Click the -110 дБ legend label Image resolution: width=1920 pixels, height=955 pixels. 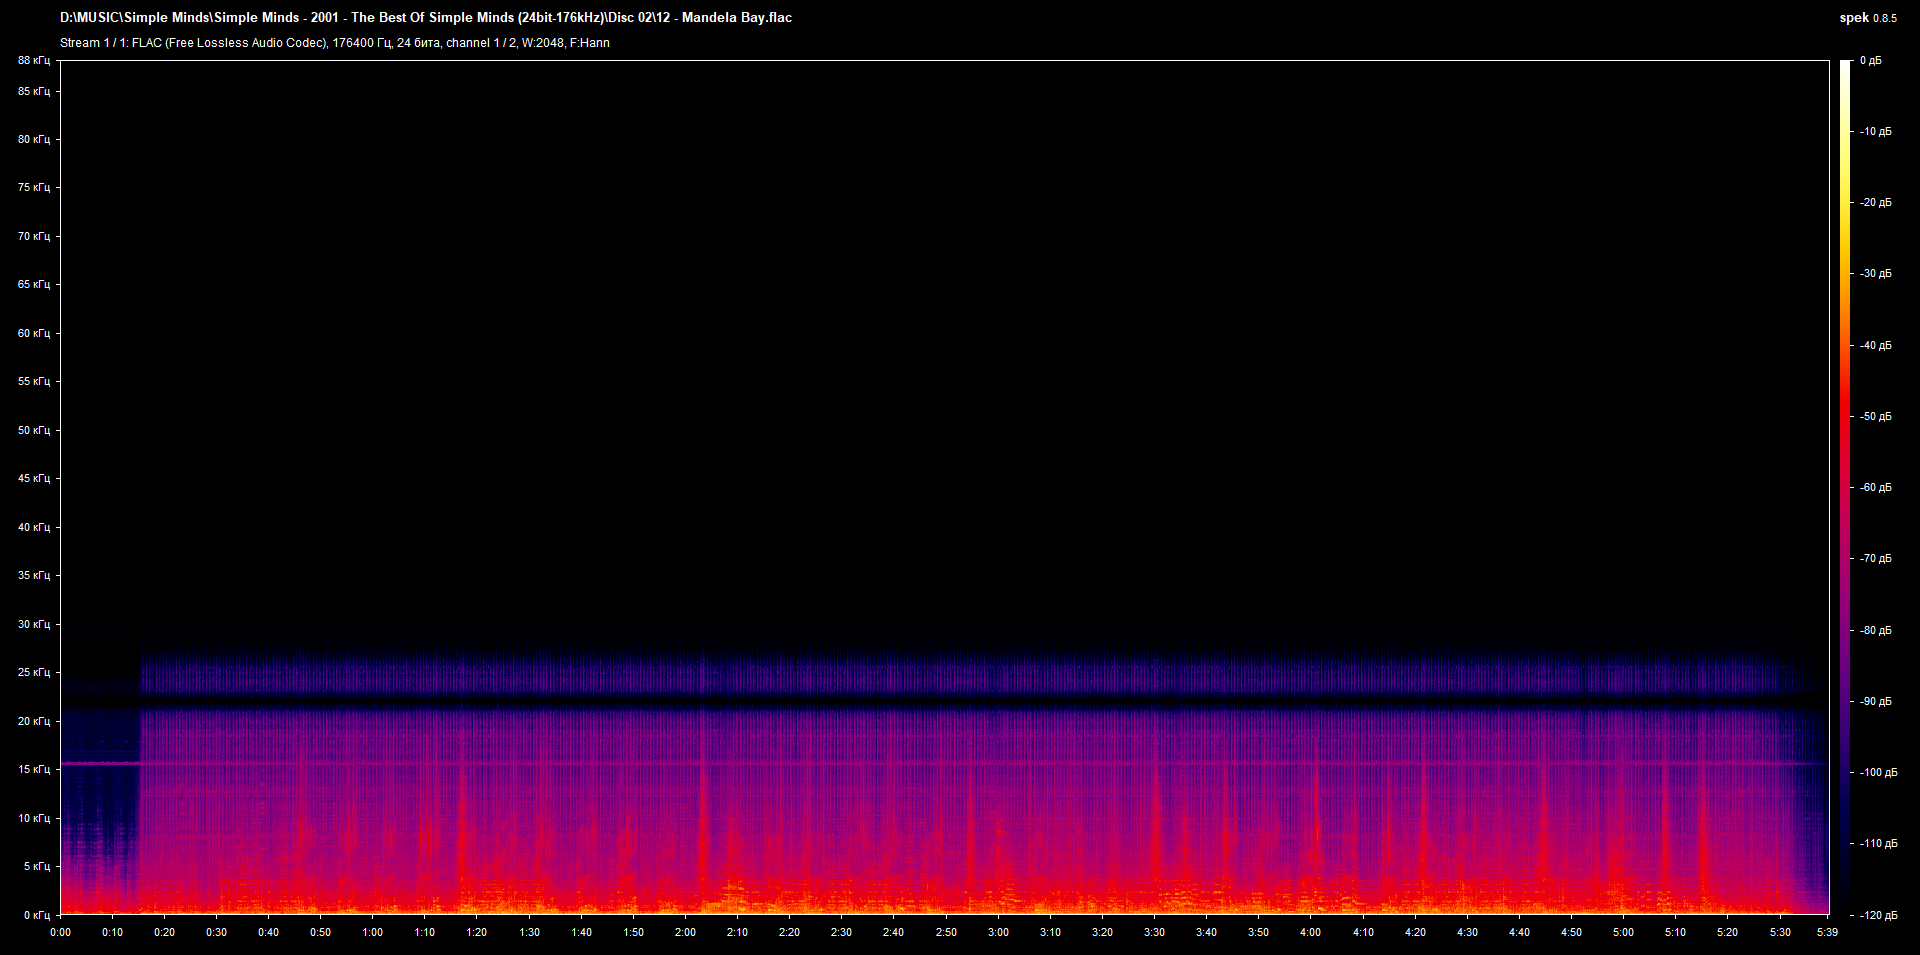(x=1879, y=843)
